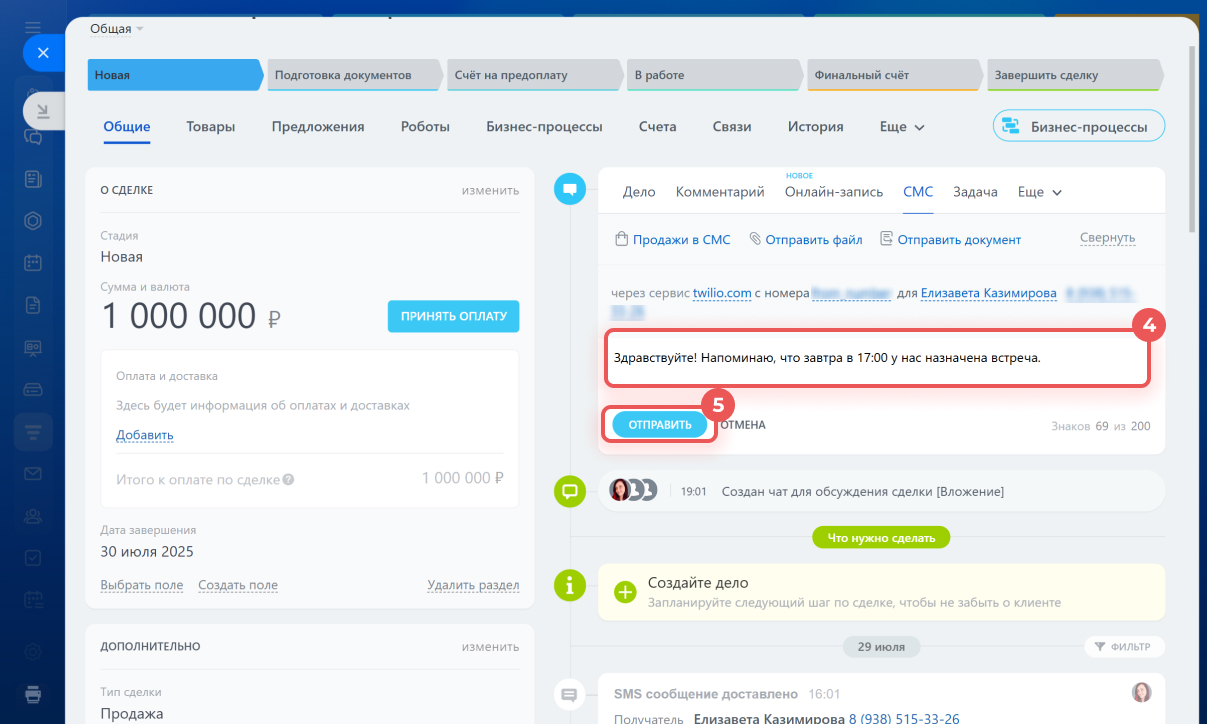Click the Отправить документ document icon

click(886, 240)
